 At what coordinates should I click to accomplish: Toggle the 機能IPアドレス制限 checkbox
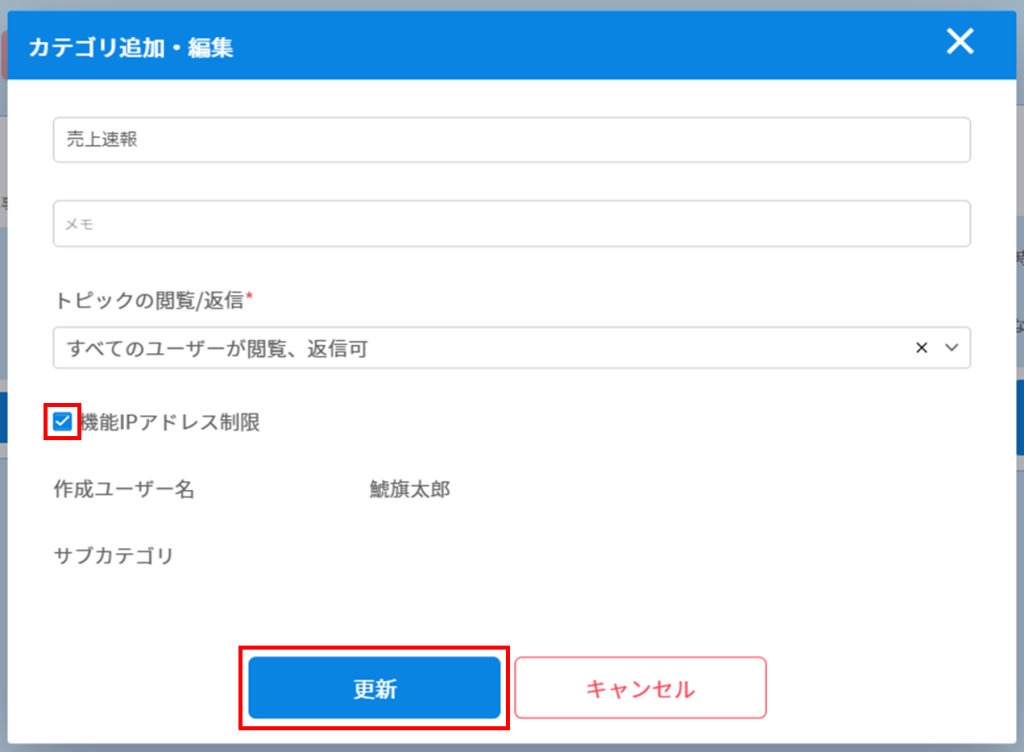(x=62, y=422)
